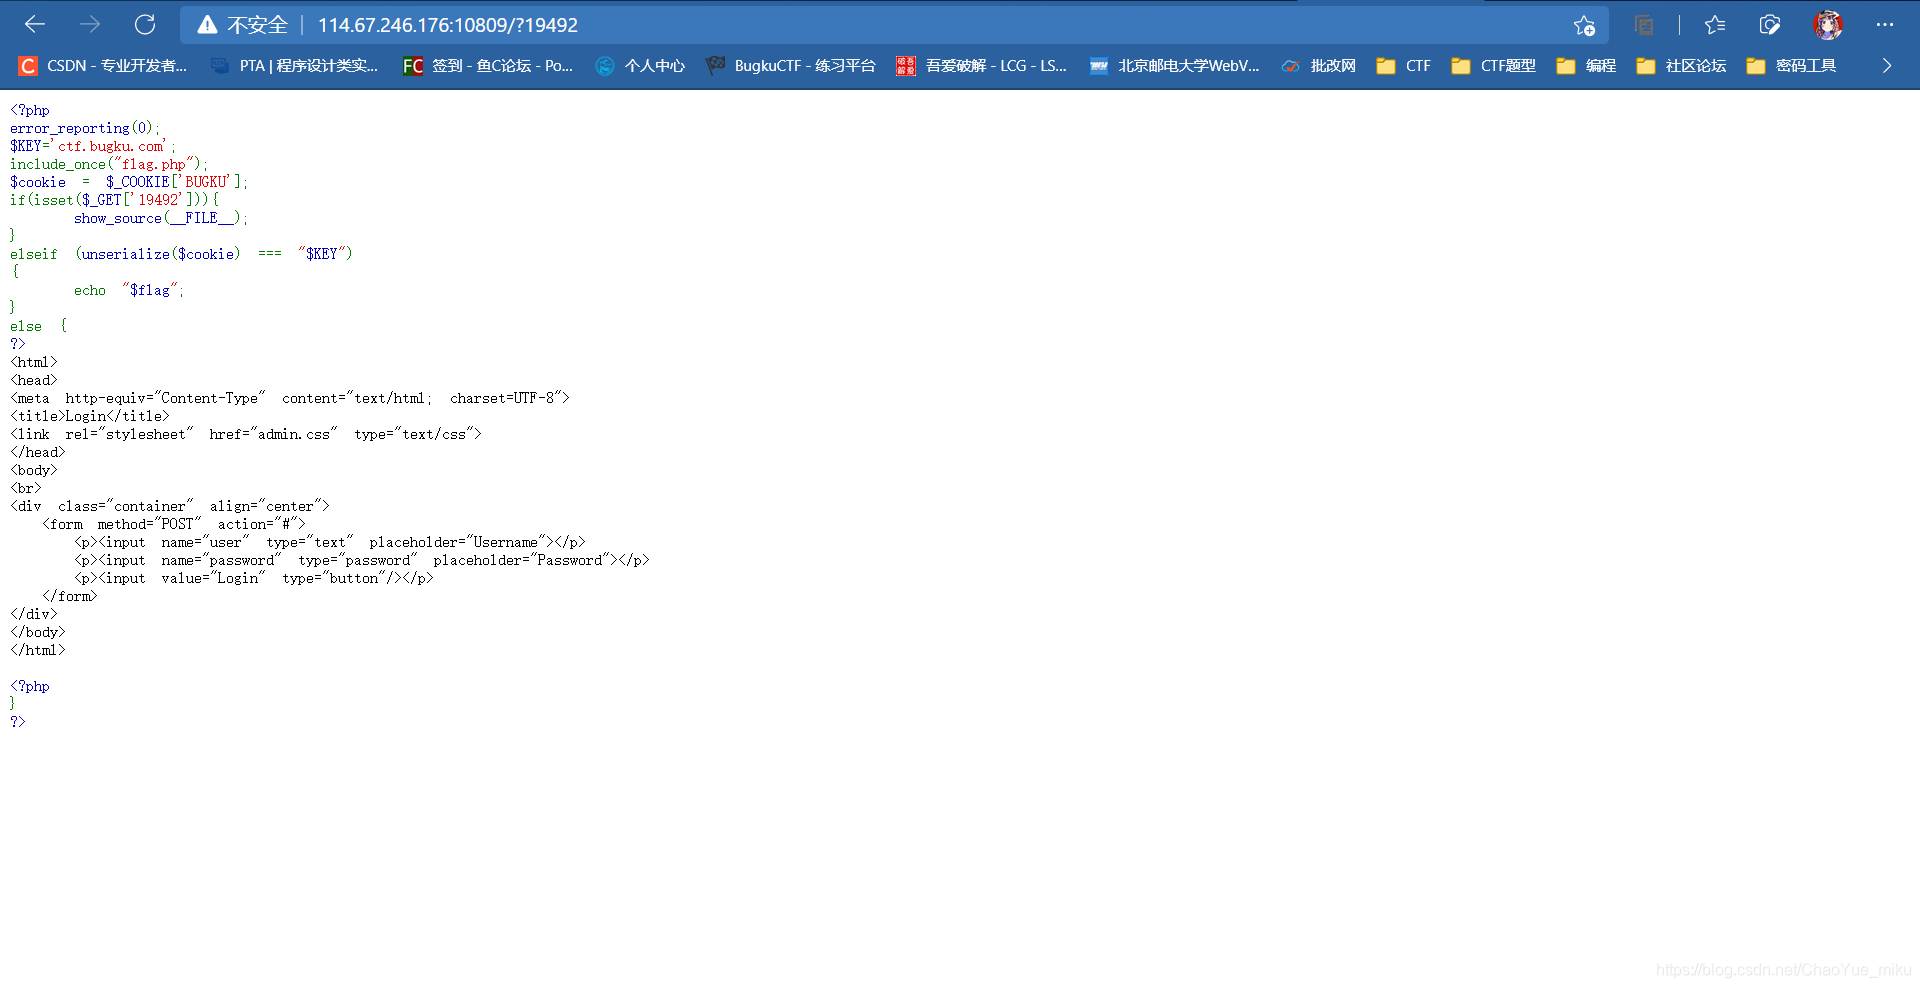Open the Collections panel icon
The image size is (1920, 988).
[1644, 24]
